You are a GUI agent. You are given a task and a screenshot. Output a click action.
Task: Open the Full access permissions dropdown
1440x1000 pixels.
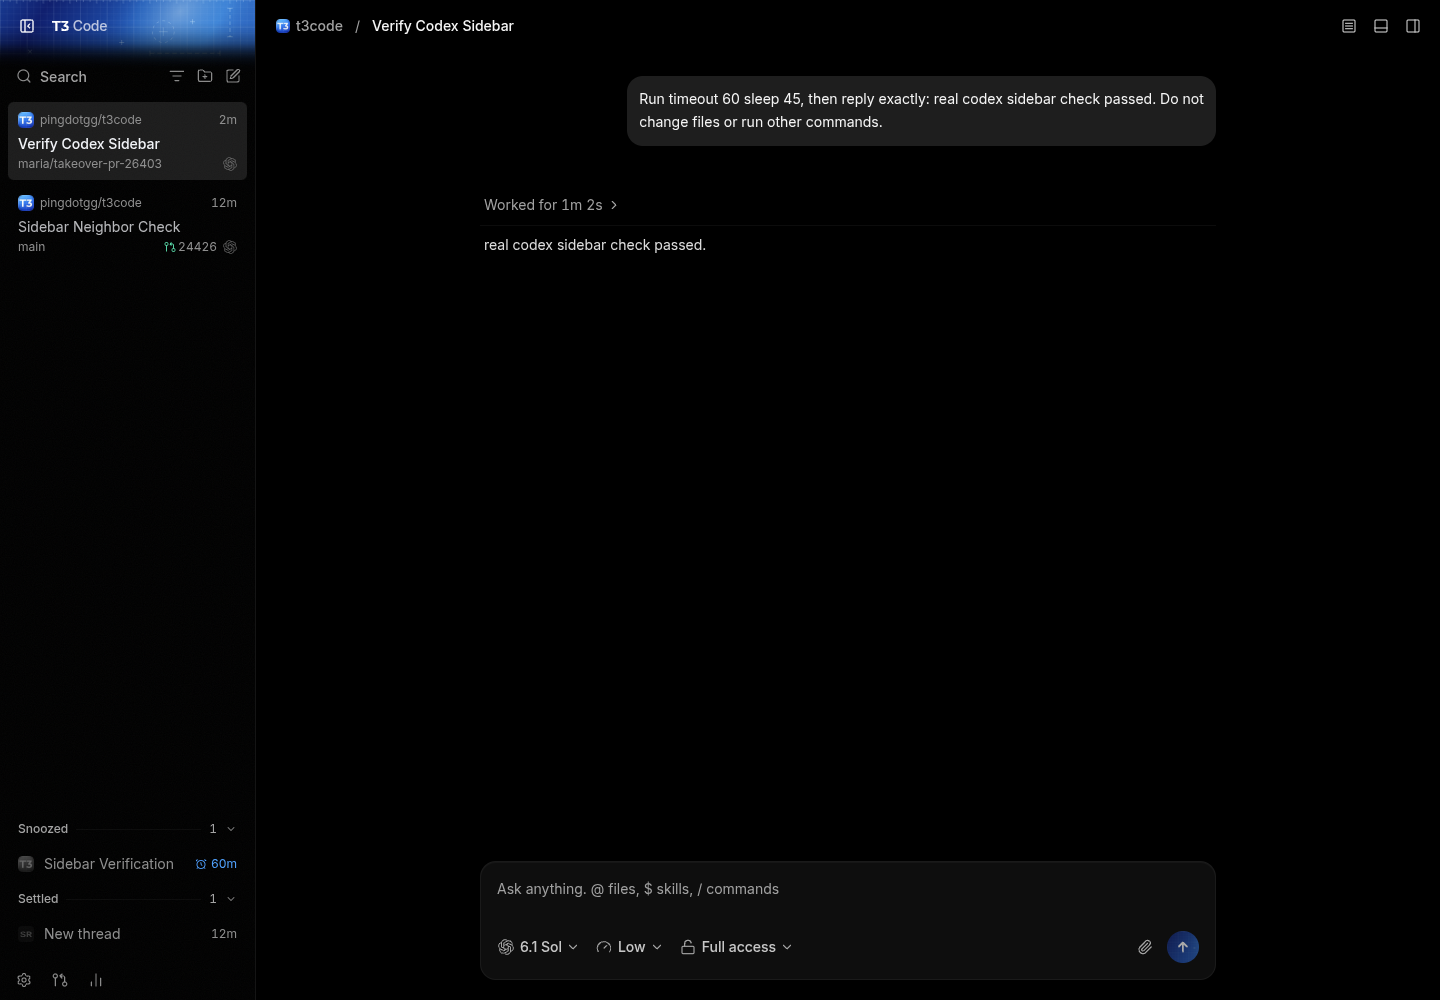click(x=737, y=947)
